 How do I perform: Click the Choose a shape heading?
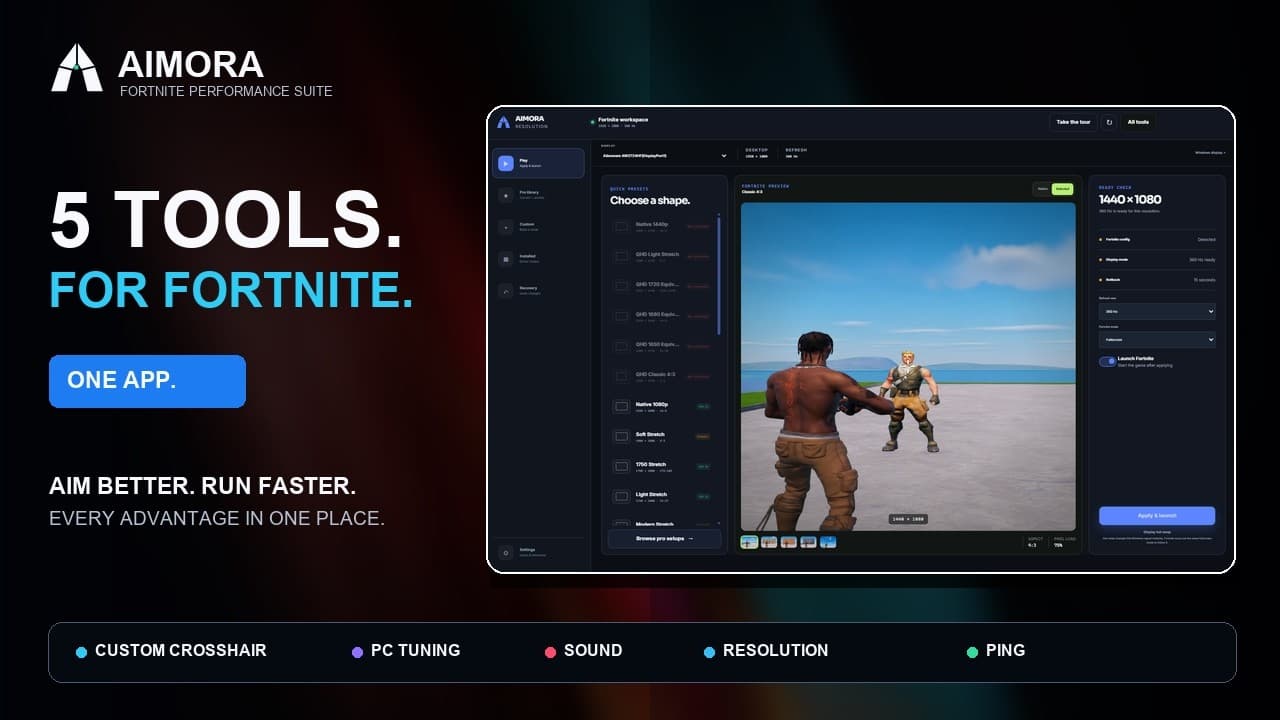(650, 200)
